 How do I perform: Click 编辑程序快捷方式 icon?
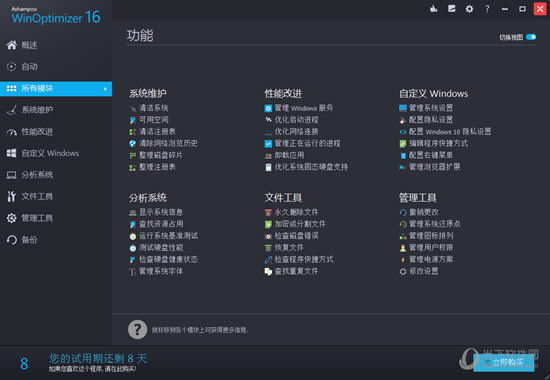click(403, 144)
